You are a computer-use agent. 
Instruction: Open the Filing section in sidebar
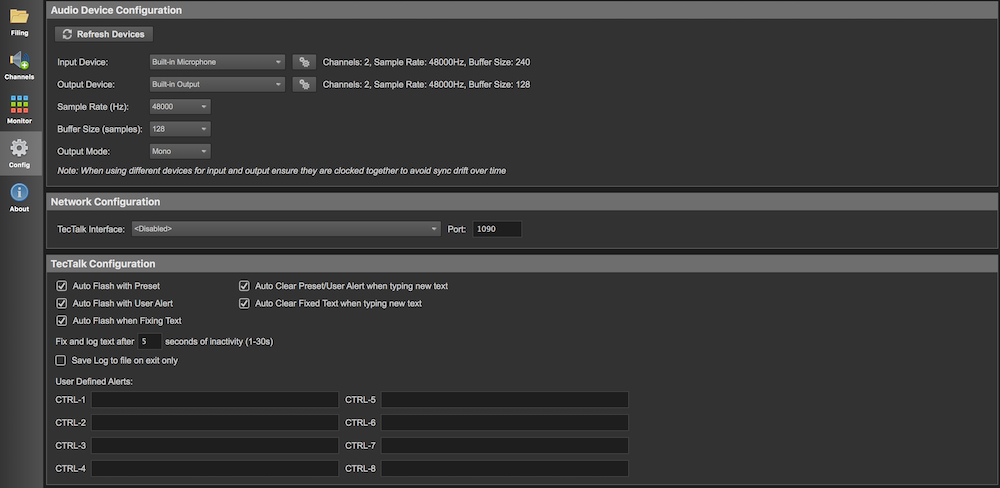pyautogui.click(x=19, y=20)
